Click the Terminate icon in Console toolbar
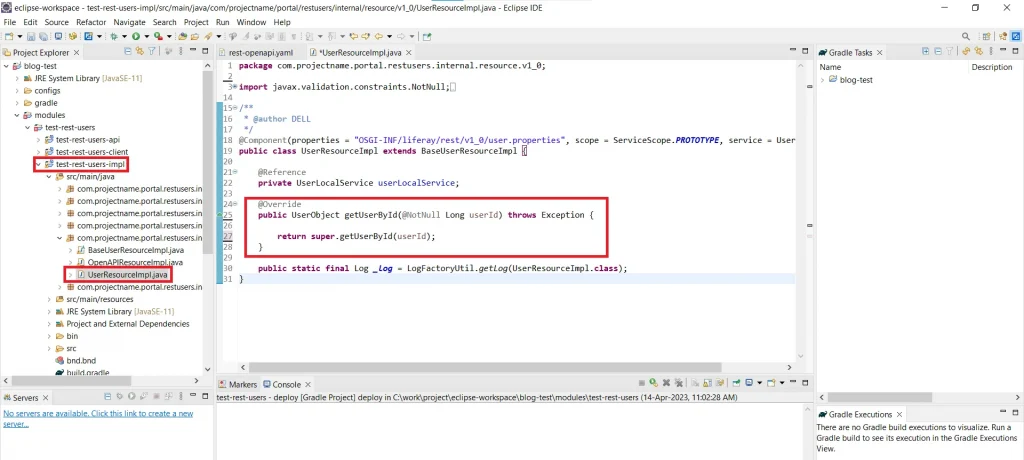The width and height of the screenshot is (1024, 460). click(642, 383)
